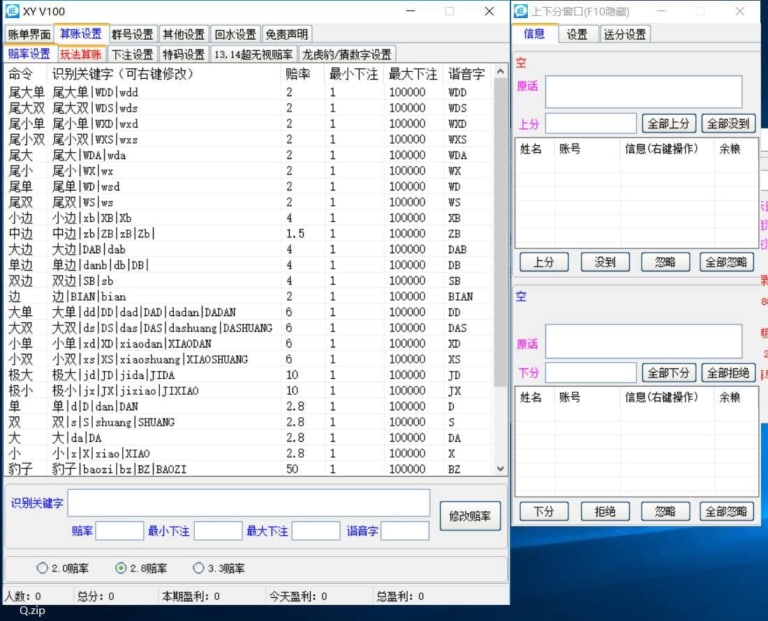This screenshot has width=768, height=621.
Task: Click the odds list scroll-down arrow
Action: click(x=500, y=468)
